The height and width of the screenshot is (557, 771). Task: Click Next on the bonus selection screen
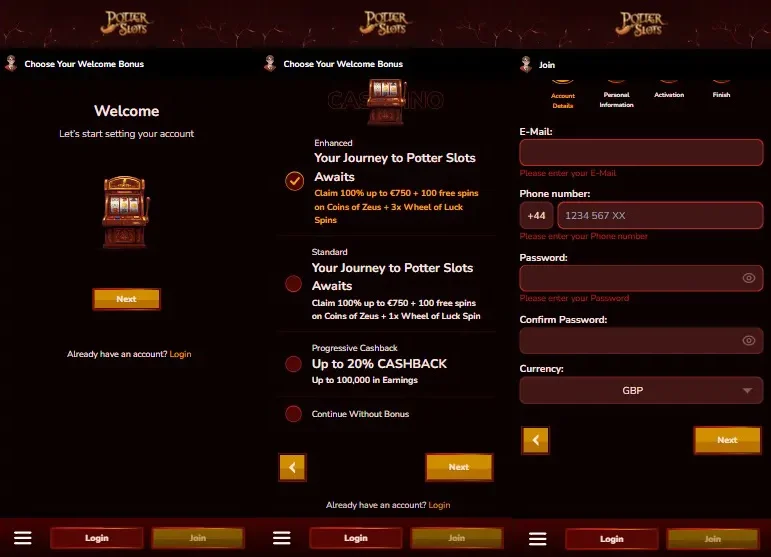point(459,467)
